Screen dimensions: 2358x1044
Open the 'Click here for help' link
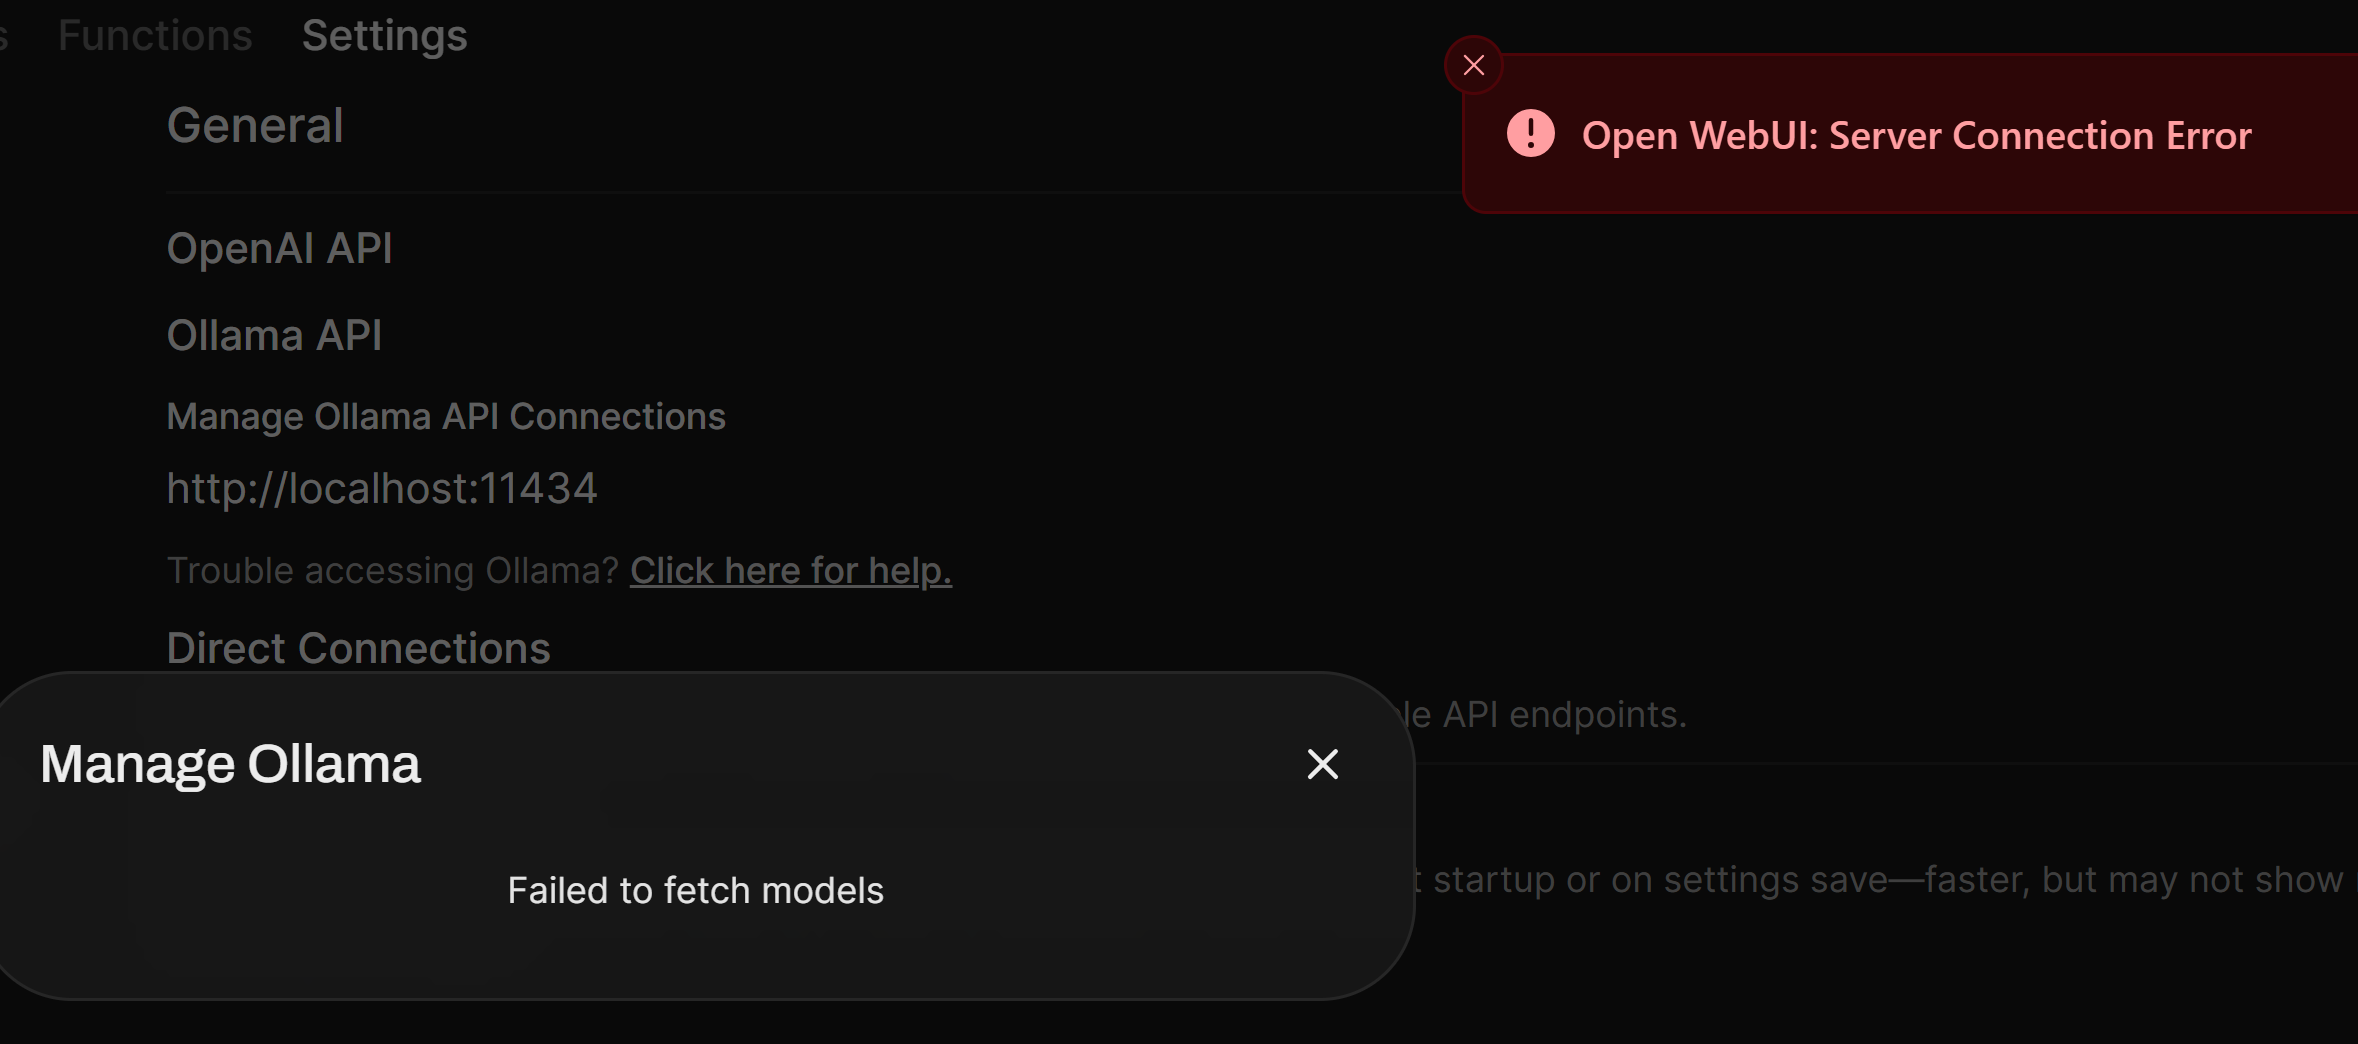click(790, 570)
